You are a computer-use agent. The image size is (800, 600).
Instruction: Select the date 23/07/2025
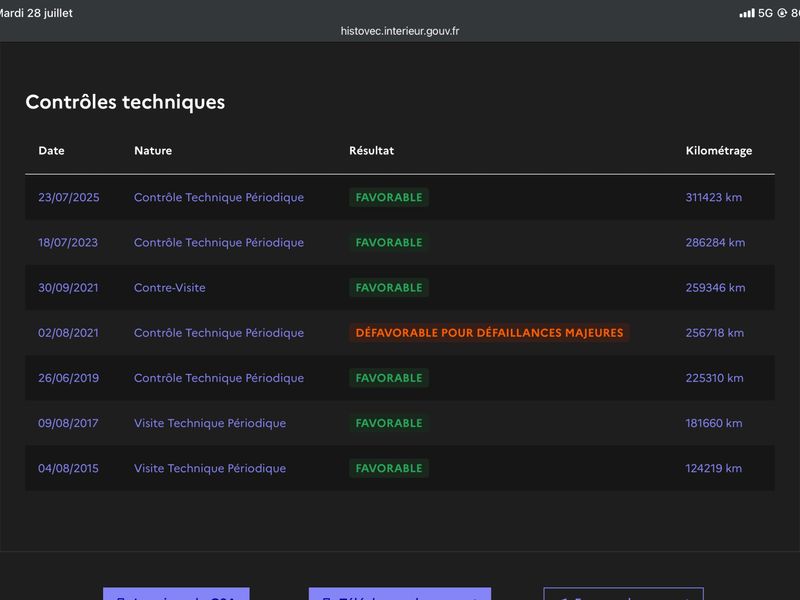(x=69, y=197)
